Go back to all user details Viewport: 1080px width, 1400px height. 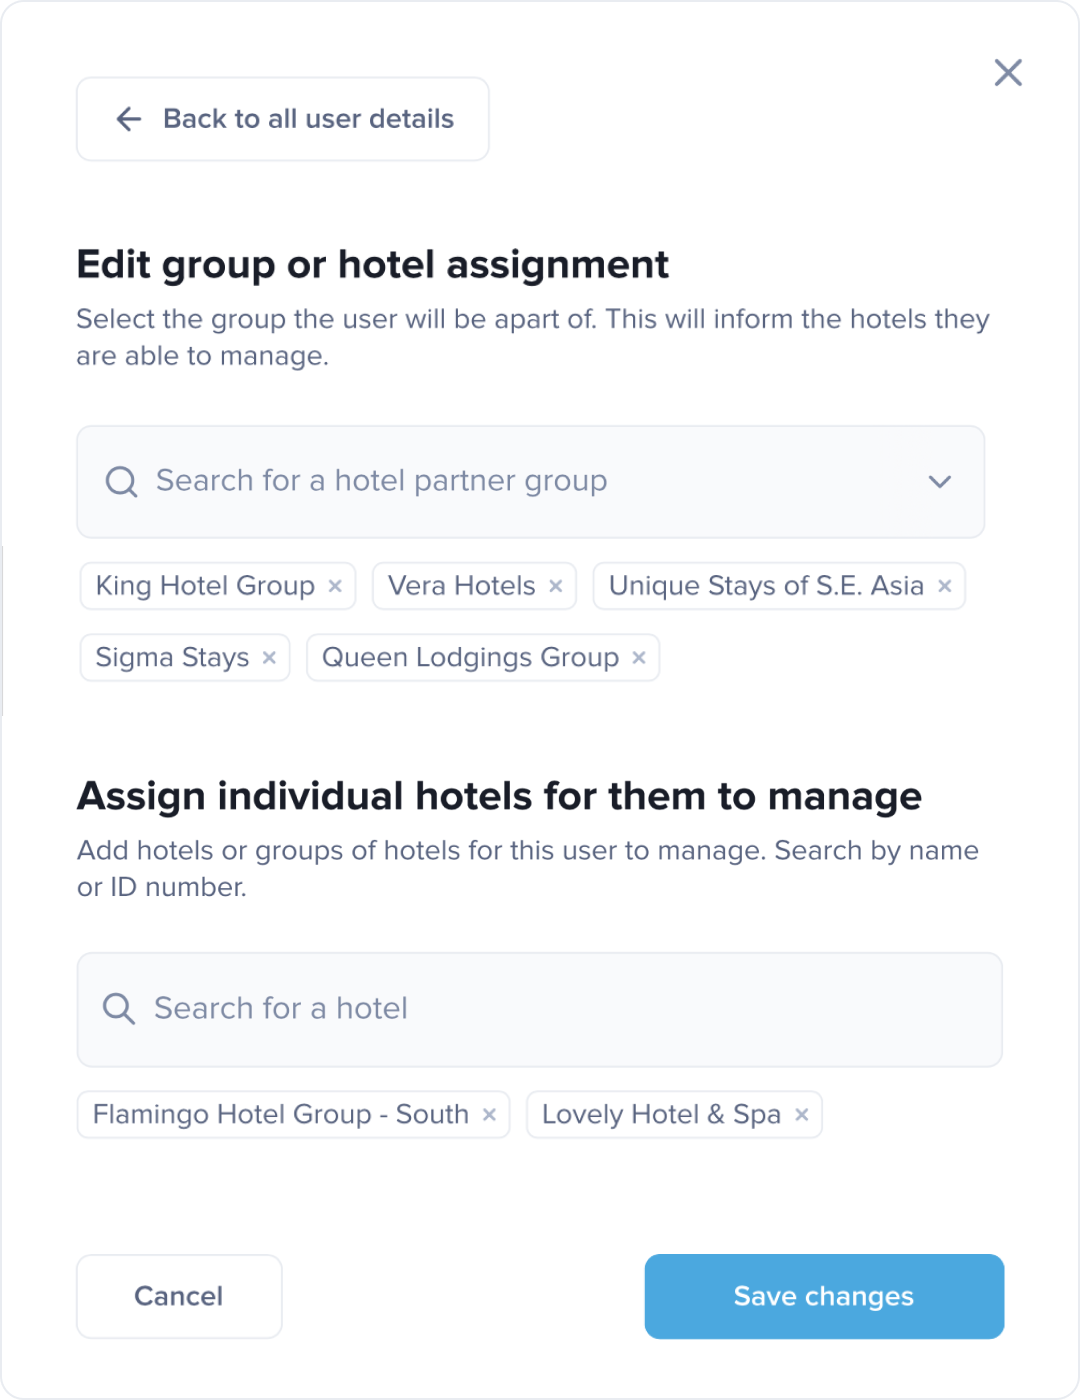[308, 119]
